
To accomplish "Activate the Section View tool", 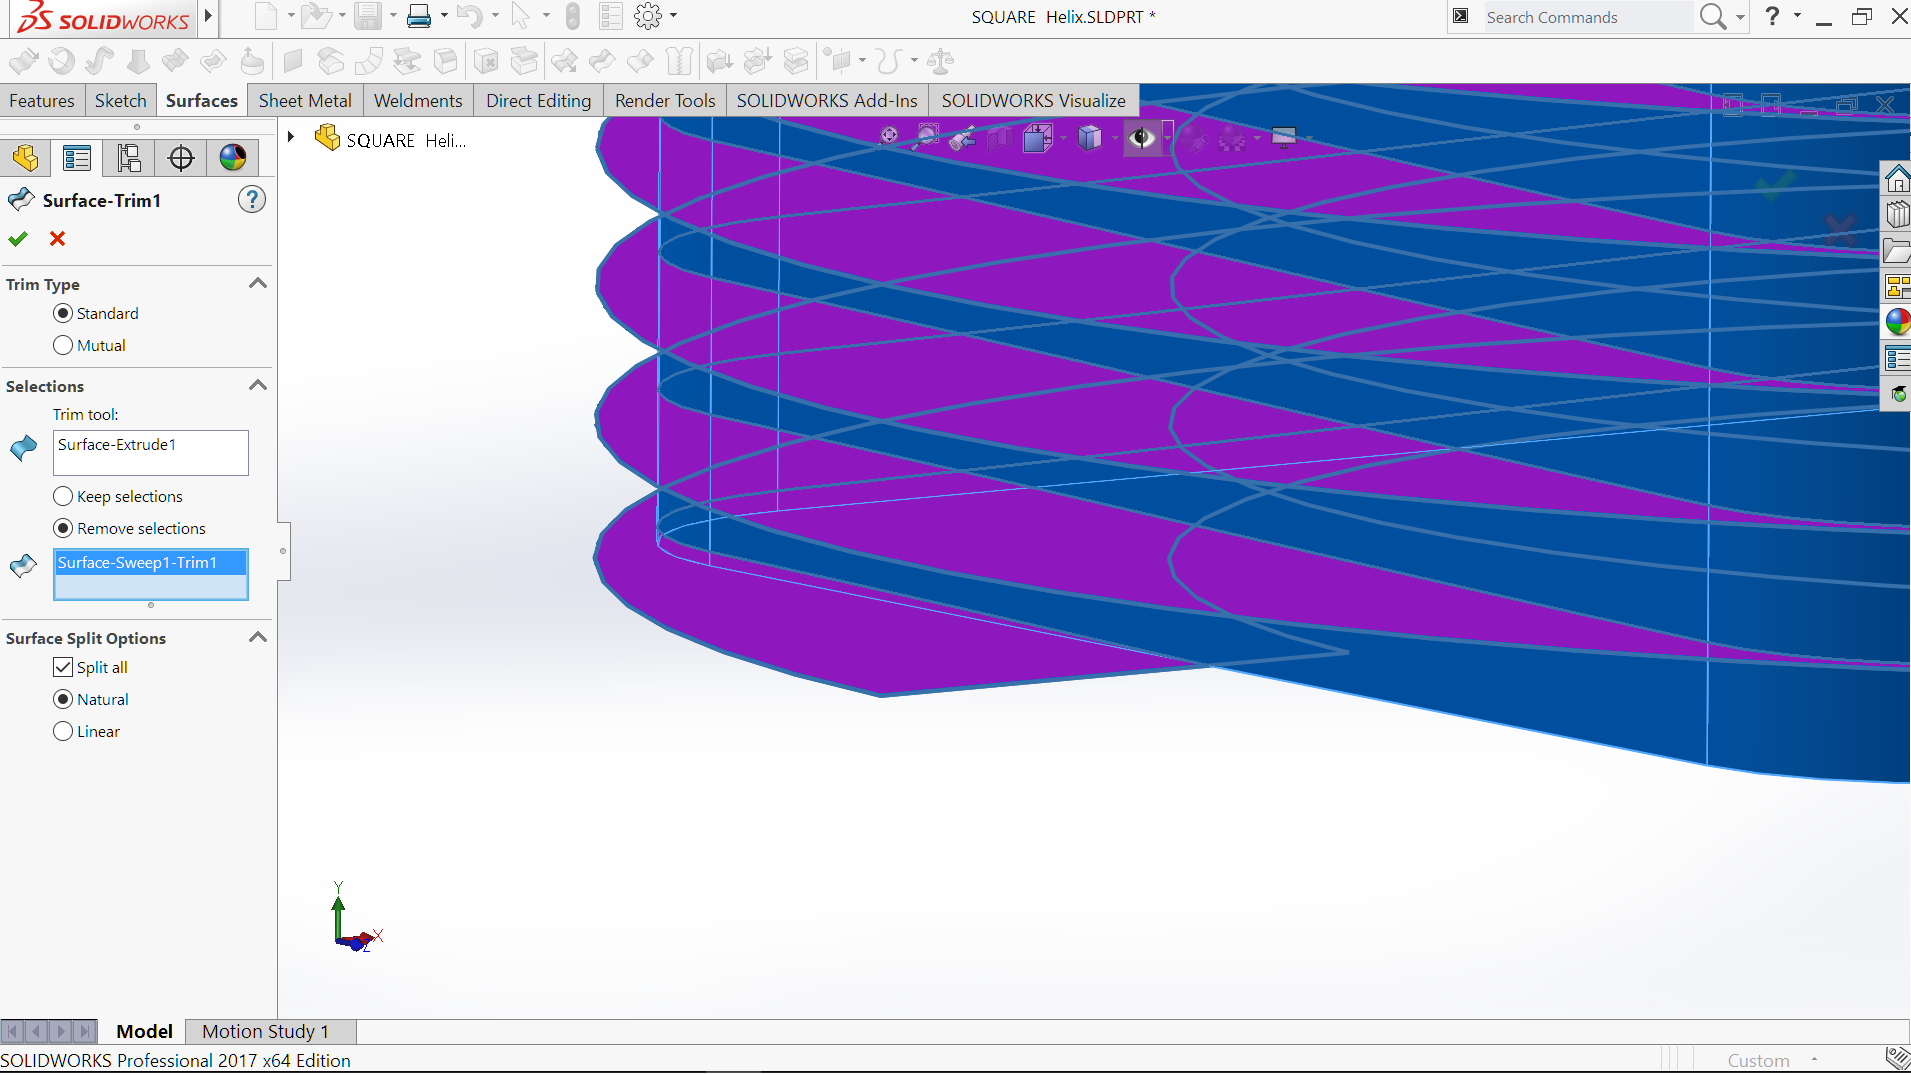I will coord(1000,137).
